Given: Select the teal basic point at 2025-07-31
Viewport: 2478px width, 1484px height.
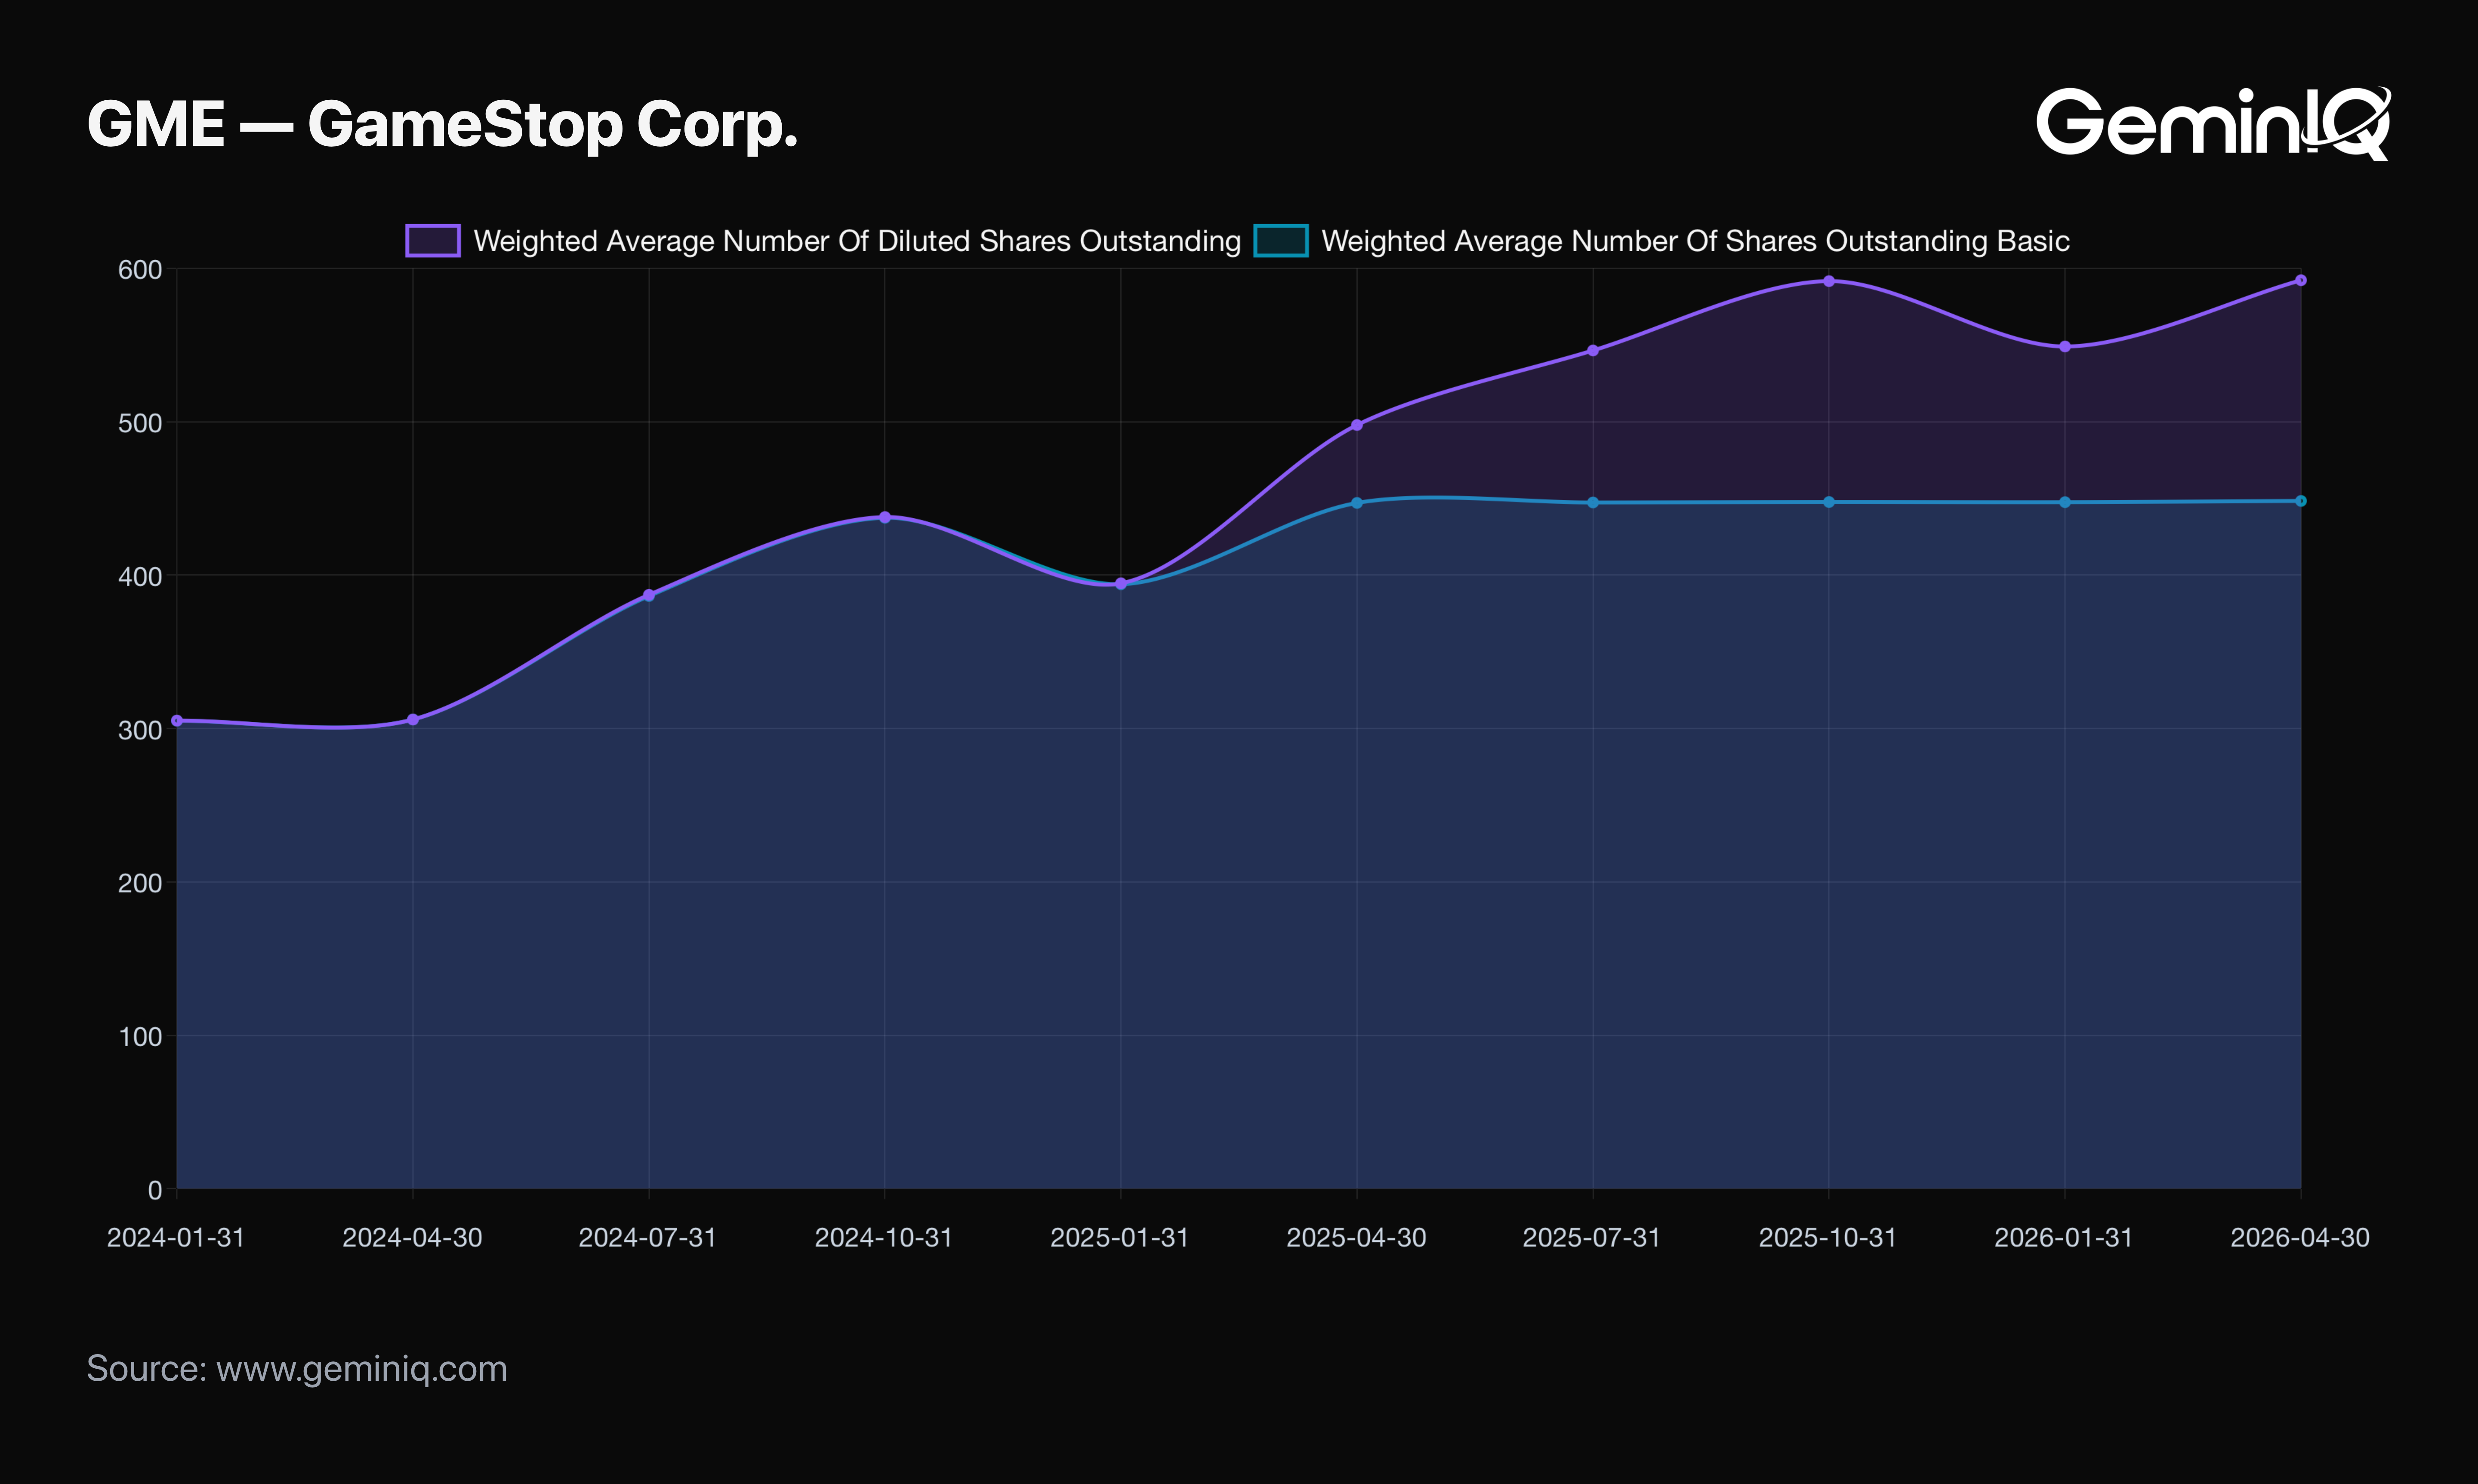Looking at the screenshot, I should point(1593,503).
